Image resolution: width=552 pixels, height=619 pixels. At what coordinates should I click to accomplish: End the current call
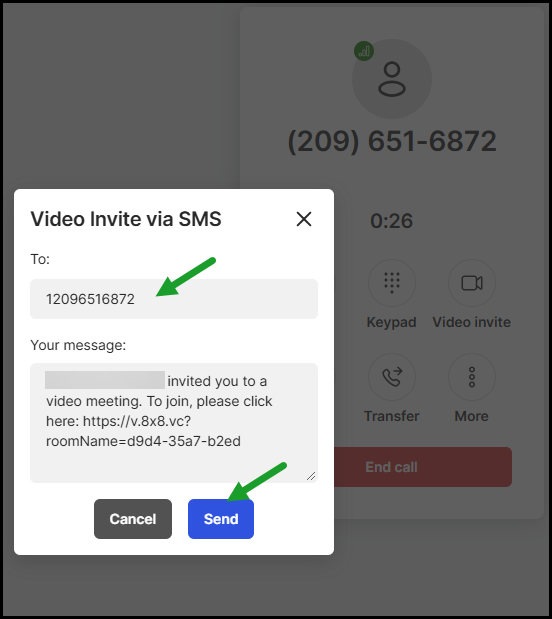tap(422, 467)
